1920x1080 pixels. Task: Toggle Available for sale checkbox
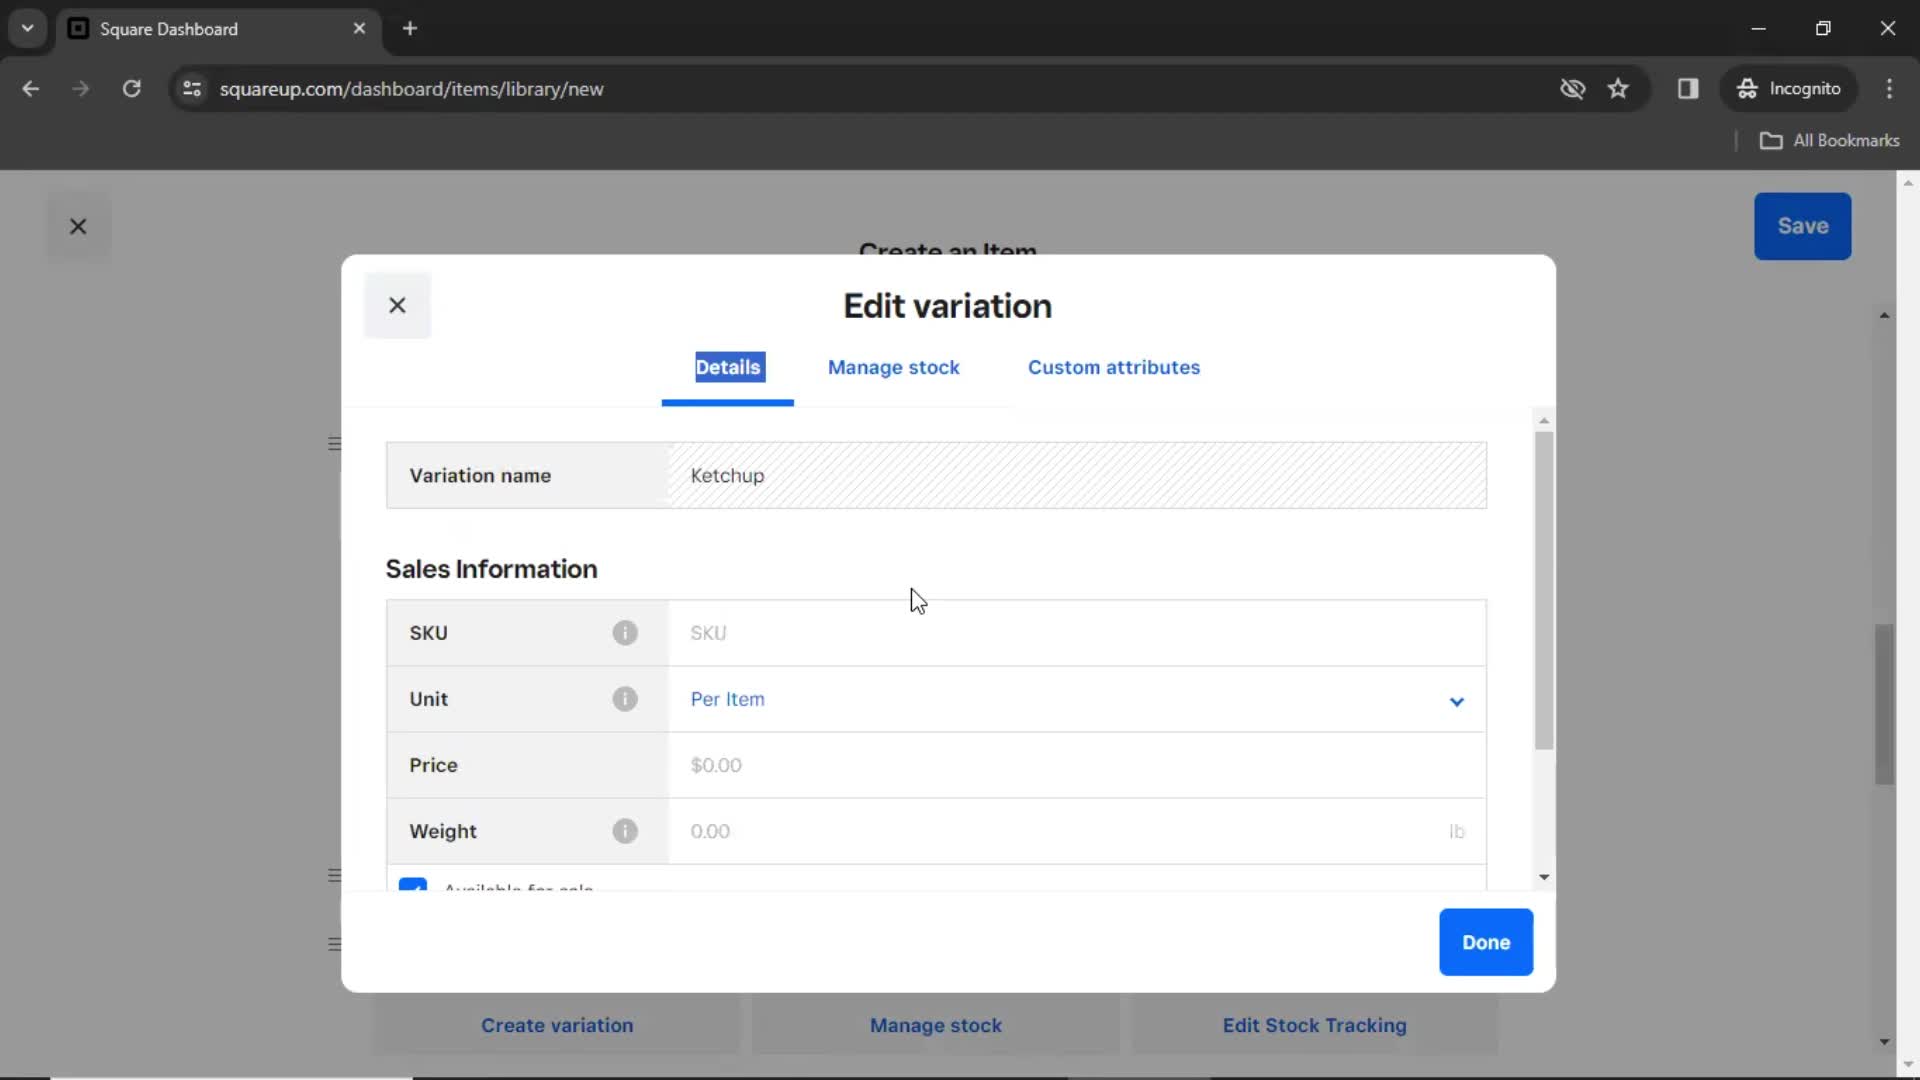point(413,885)
